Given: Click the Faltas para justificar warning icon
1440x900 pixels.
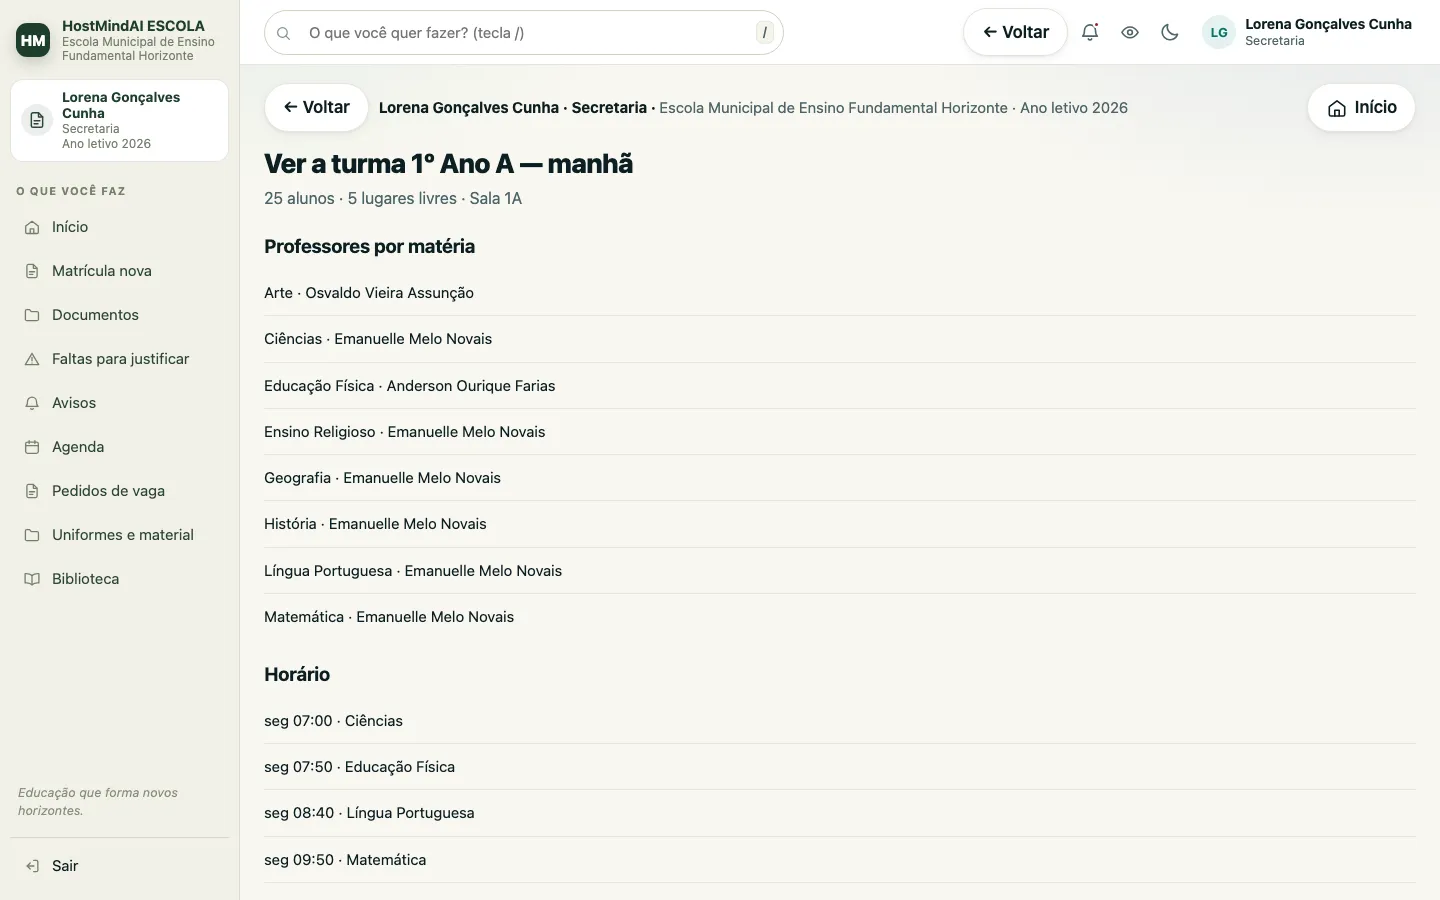Looking at the screenshot, I should [32, 359].
